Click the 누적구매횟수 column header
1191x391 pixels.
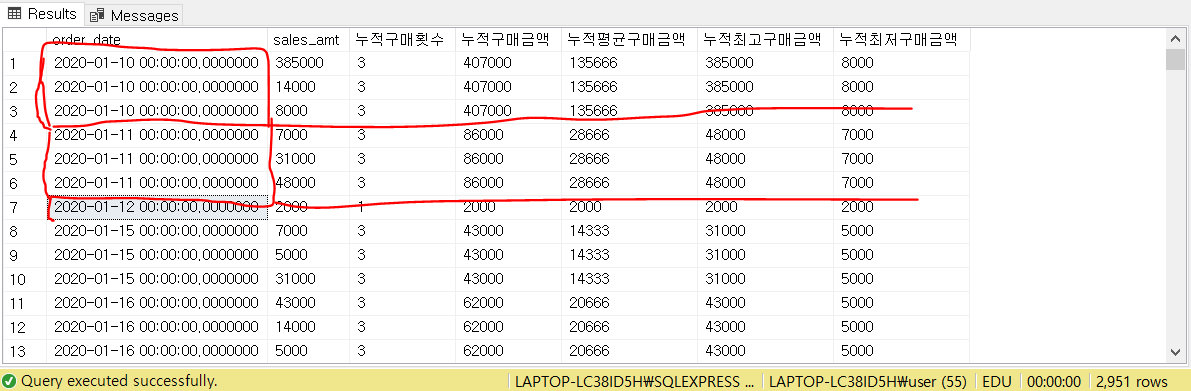[x=402, y=39]
